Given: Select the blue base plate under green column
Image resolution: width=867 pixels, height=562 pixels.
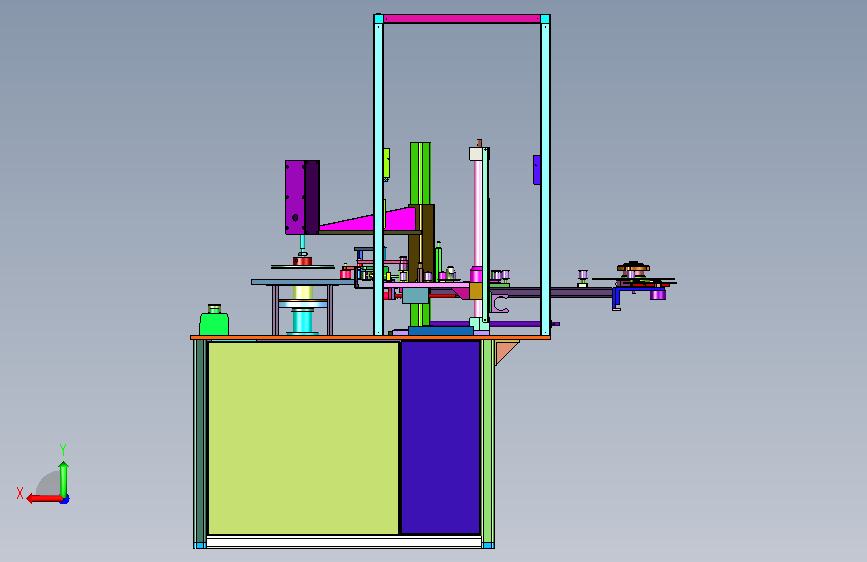Looking at the screenshot, I should [441, 331].
